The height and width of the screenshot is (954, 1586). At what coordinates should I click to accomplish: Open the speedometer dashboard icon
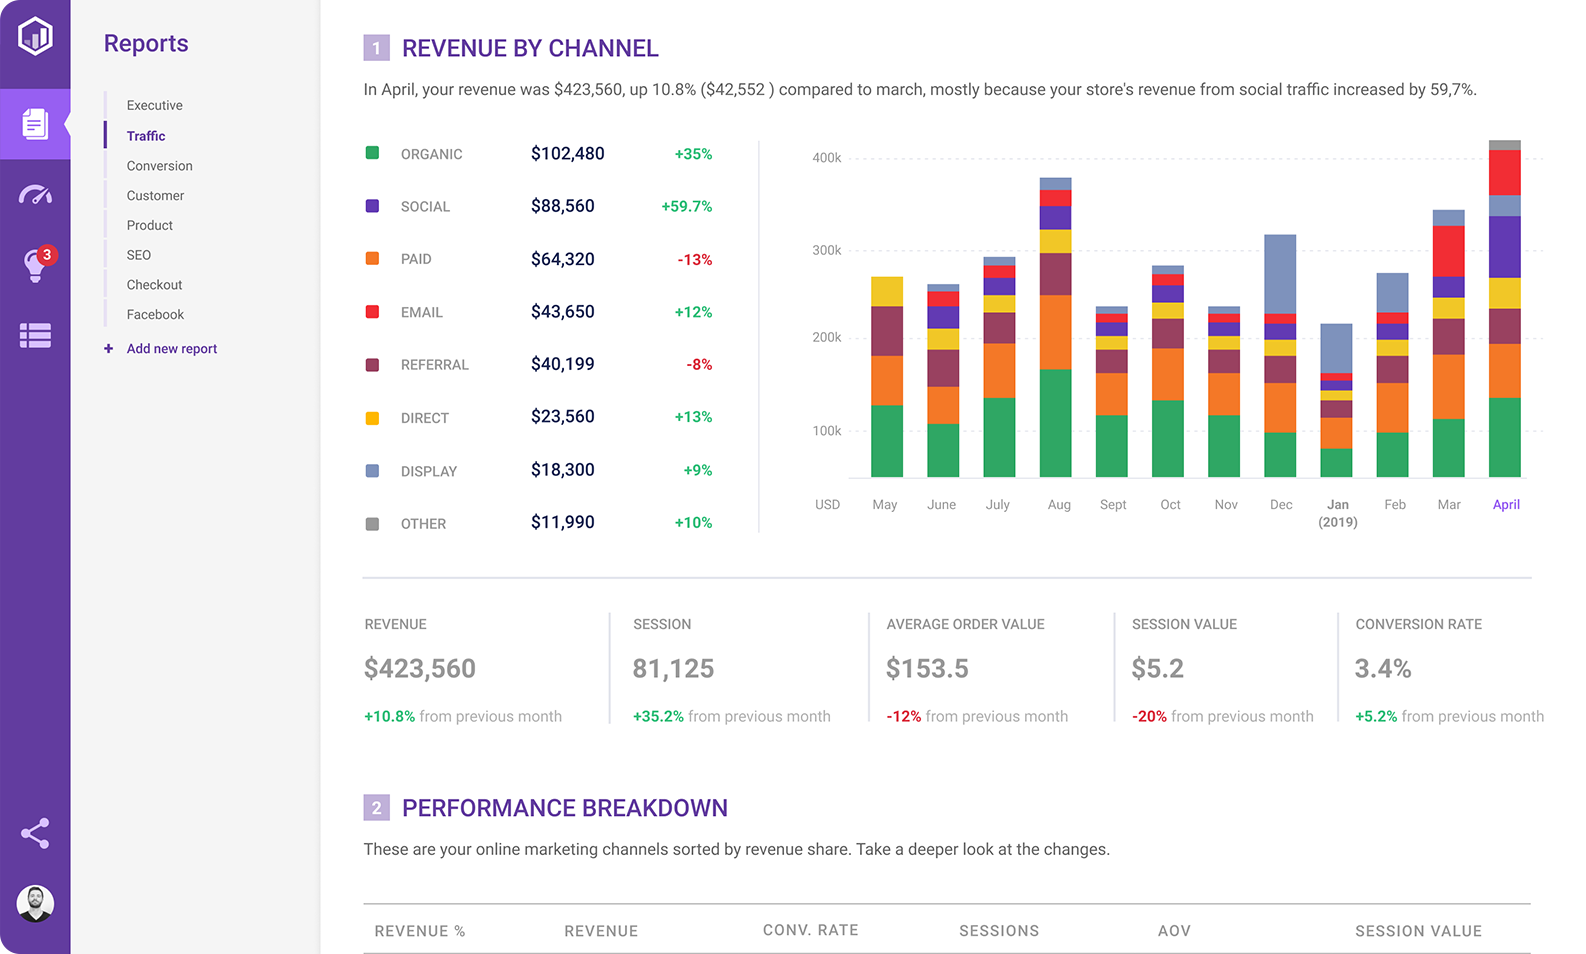pos(35,195)
